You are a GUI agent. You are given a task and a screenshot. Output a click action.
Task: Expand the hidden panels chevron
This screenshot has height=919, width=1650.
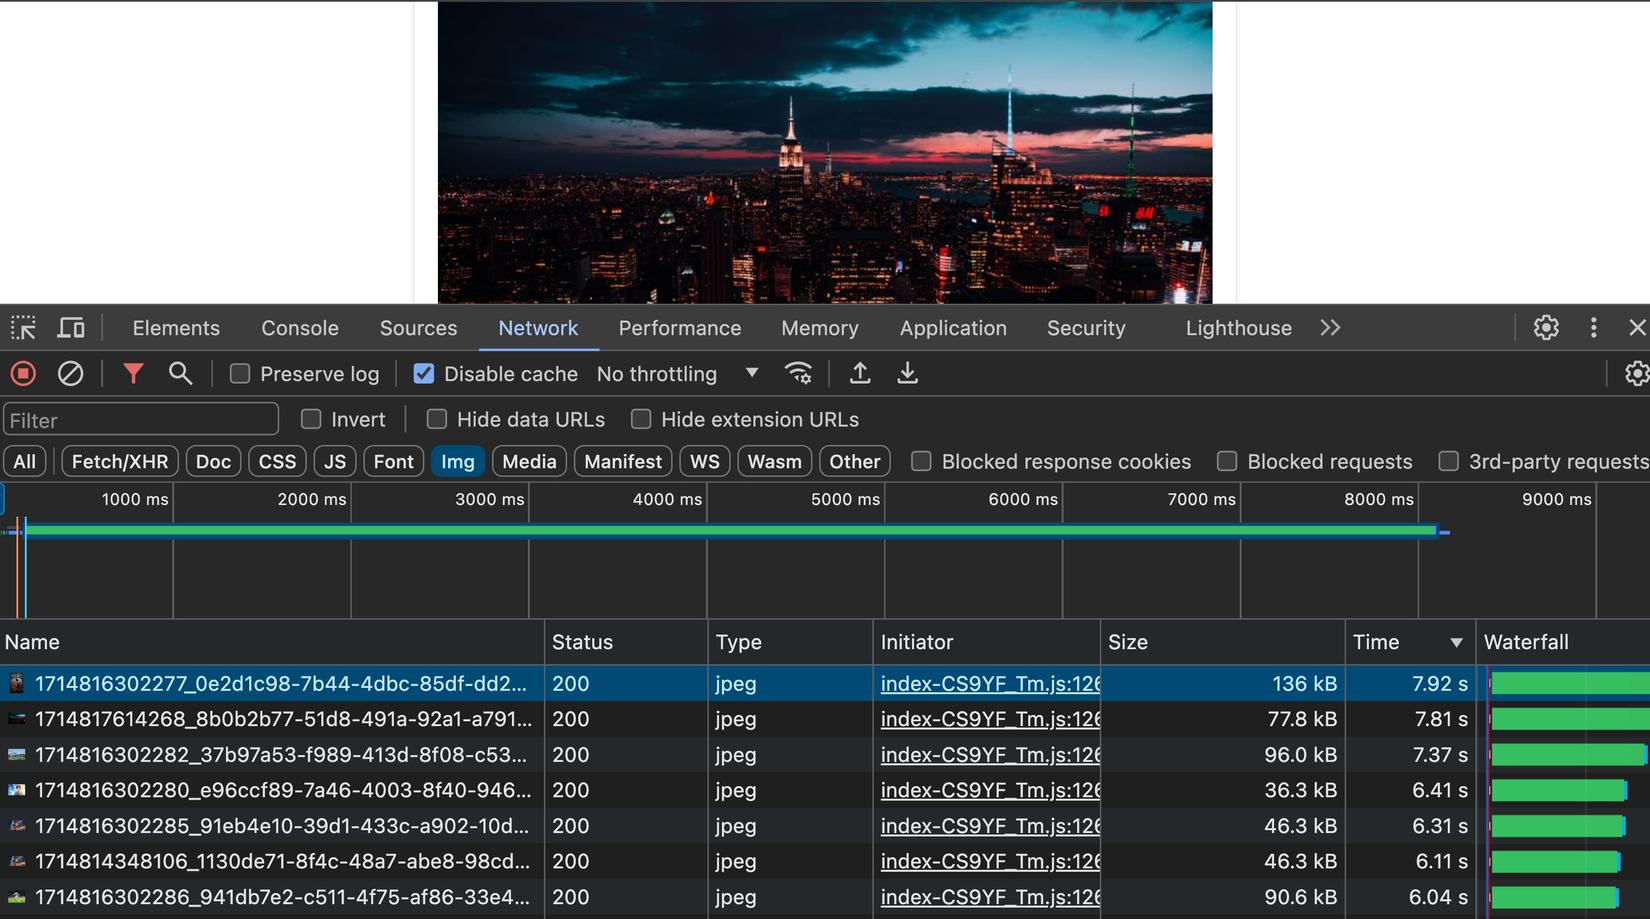click(1330, 327)
